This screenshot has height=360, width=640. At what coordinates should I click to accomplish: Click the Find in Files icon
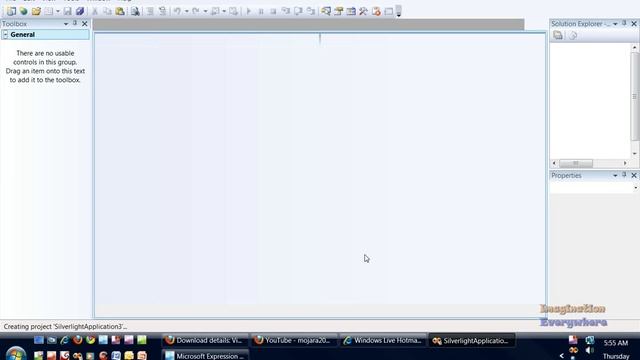point(135,11)
